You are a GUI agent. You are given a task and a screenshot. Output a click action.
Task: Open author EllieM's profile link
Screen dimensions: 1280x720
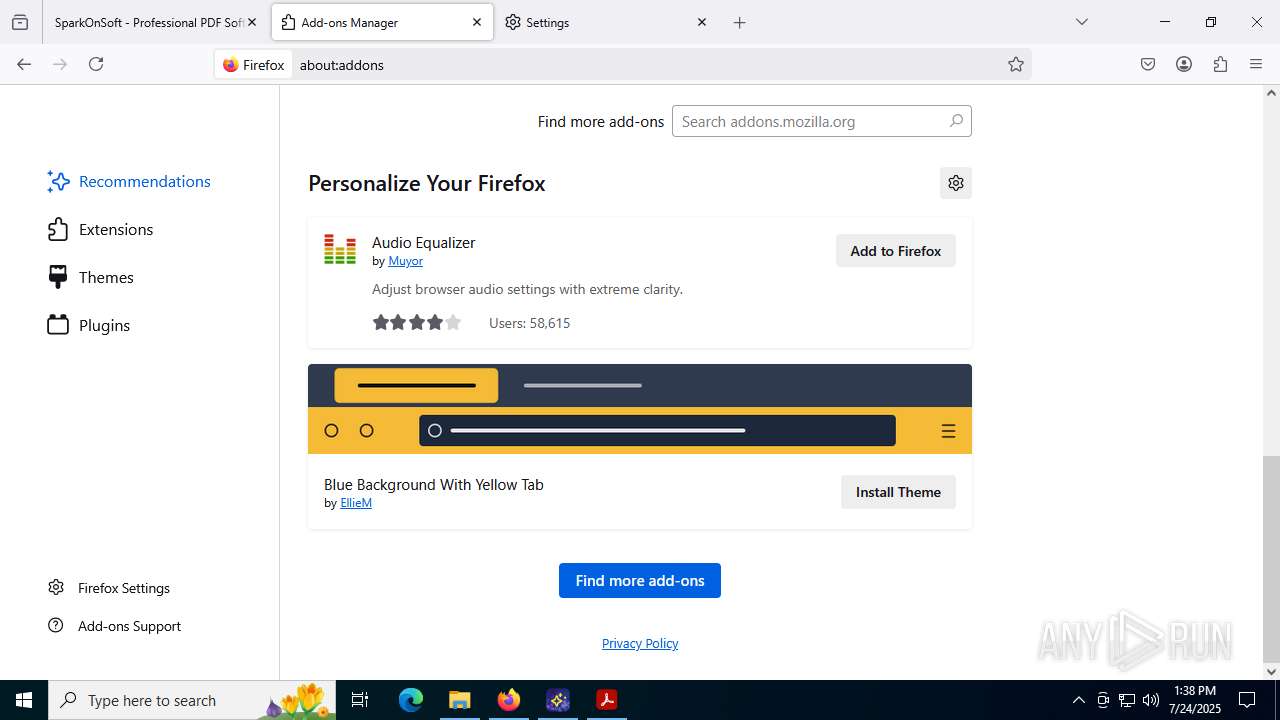pyautogui.click(x=356, y=503)
